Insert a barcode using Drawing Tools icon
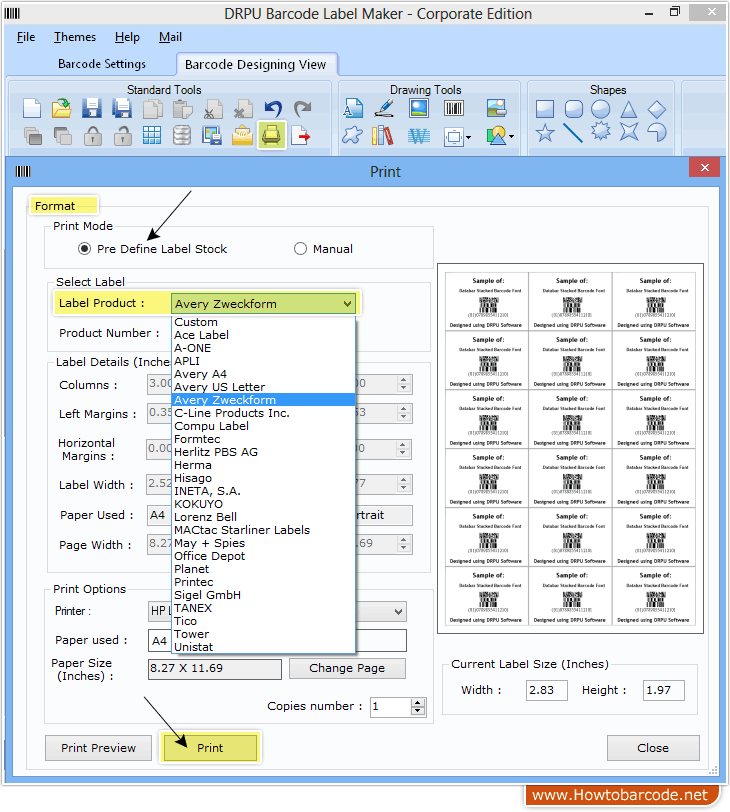 pyautogui.click(x=453, y=109)
